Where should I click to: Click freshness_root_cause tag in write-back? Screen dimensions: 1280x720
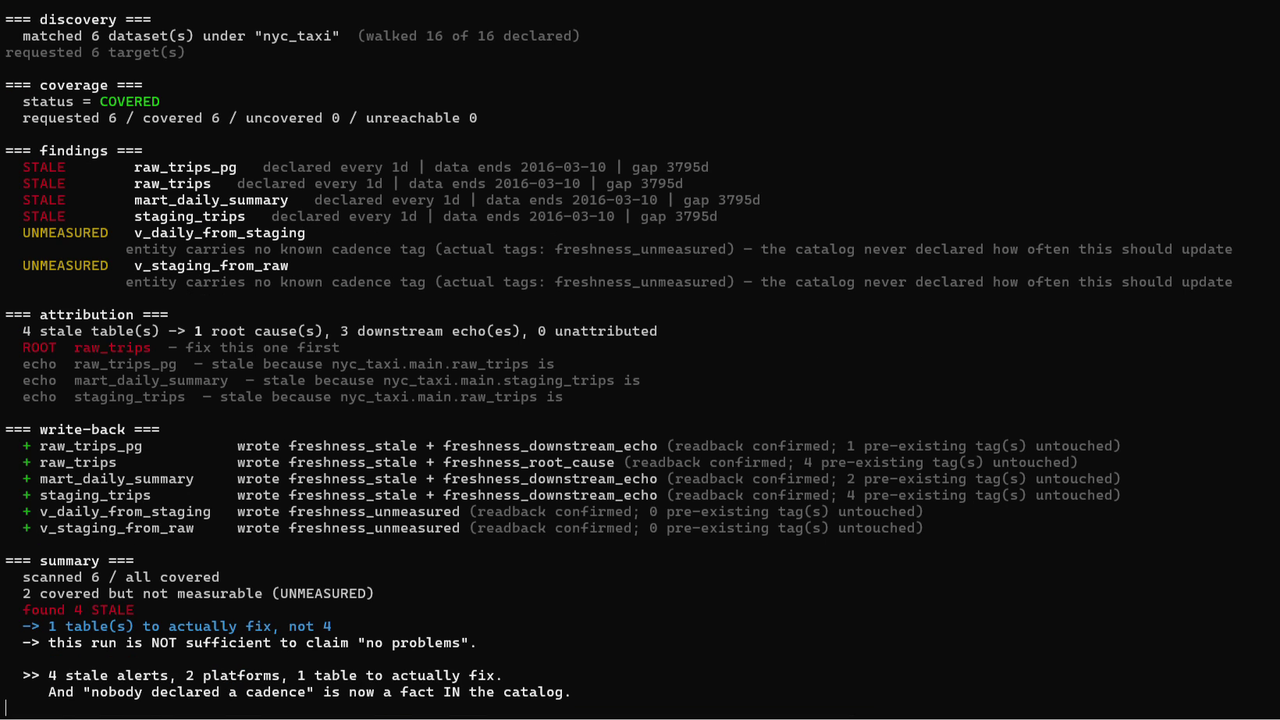coord(529,463)
